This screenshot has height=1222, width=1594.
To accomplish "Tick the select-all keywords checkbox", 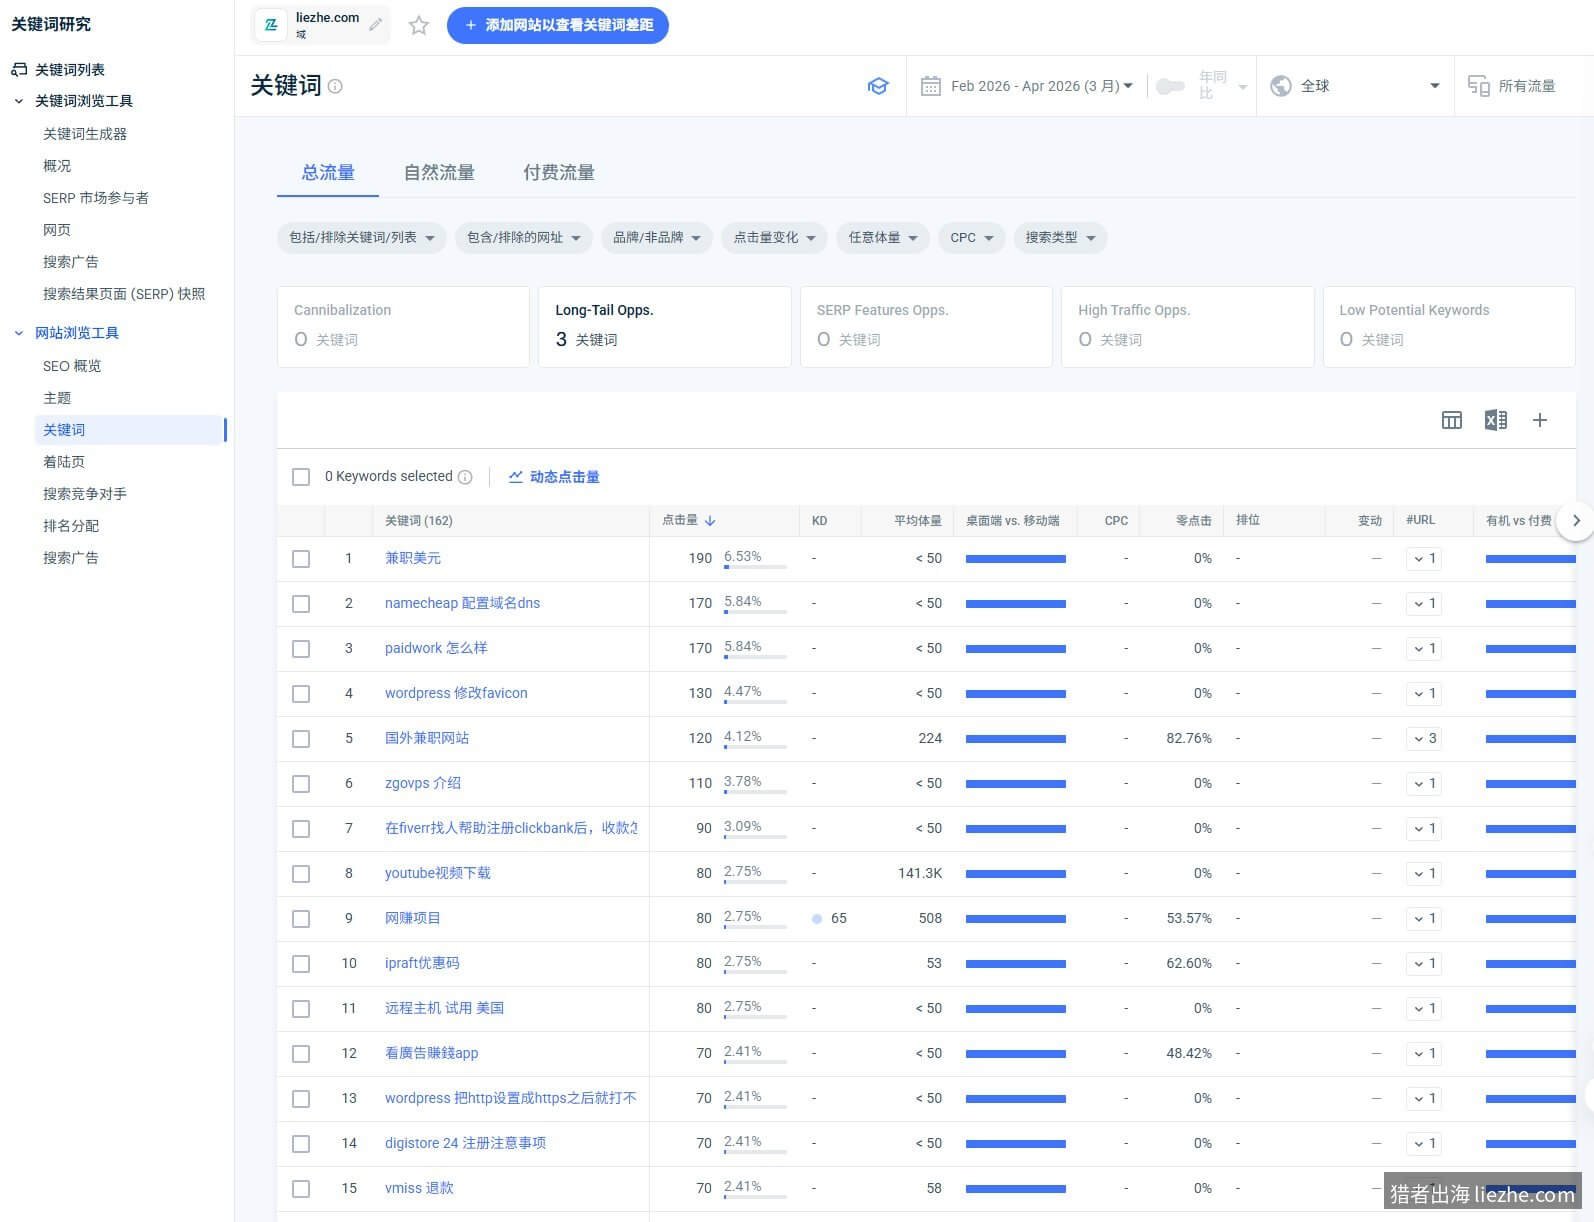I will [x=301, y=477].
